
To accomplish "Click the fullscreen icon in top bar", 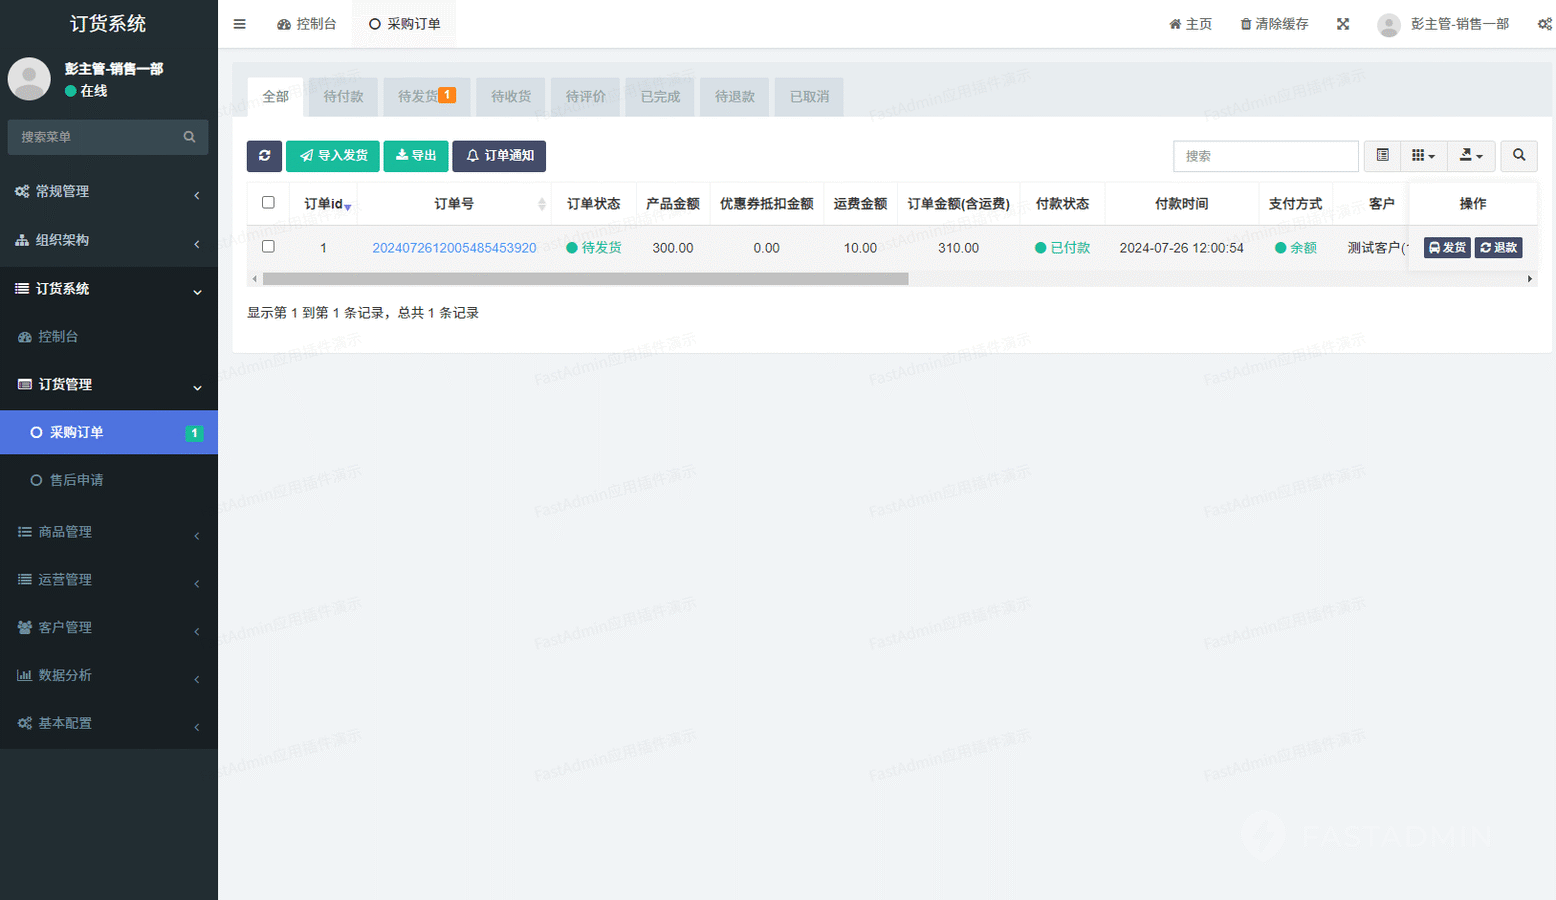I will tap(1343, 24).
